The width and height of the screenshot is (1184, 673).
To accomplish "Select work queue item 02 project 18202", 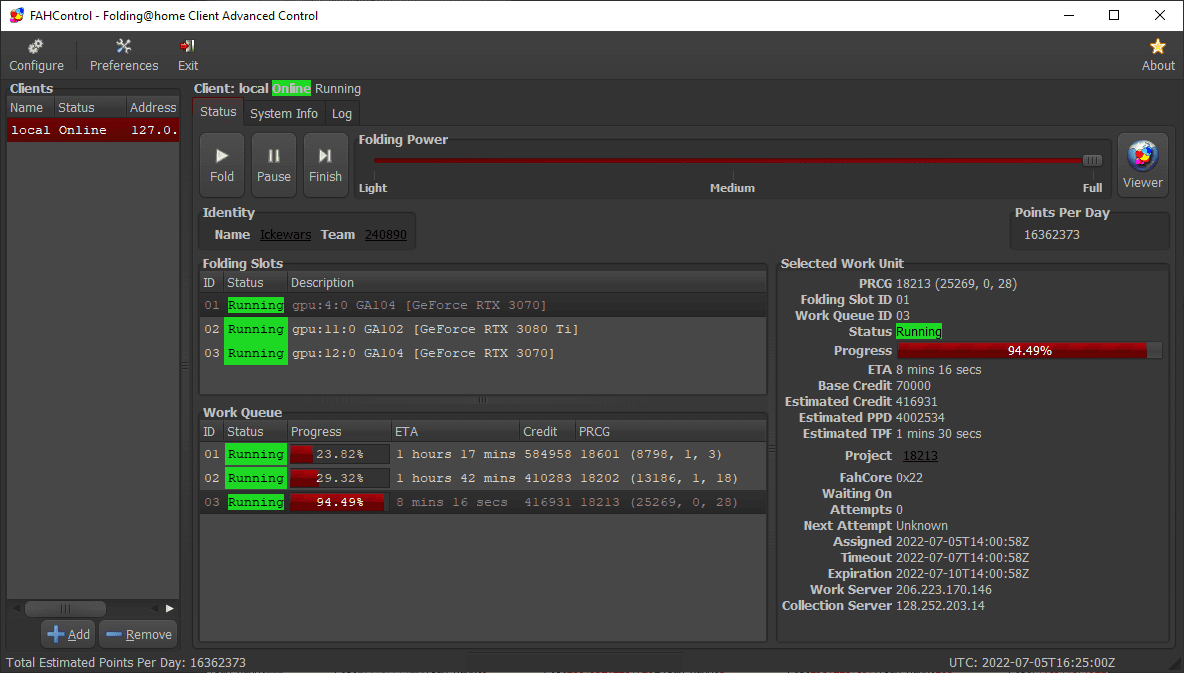I will pyautogui.click(x=483, y=478).
